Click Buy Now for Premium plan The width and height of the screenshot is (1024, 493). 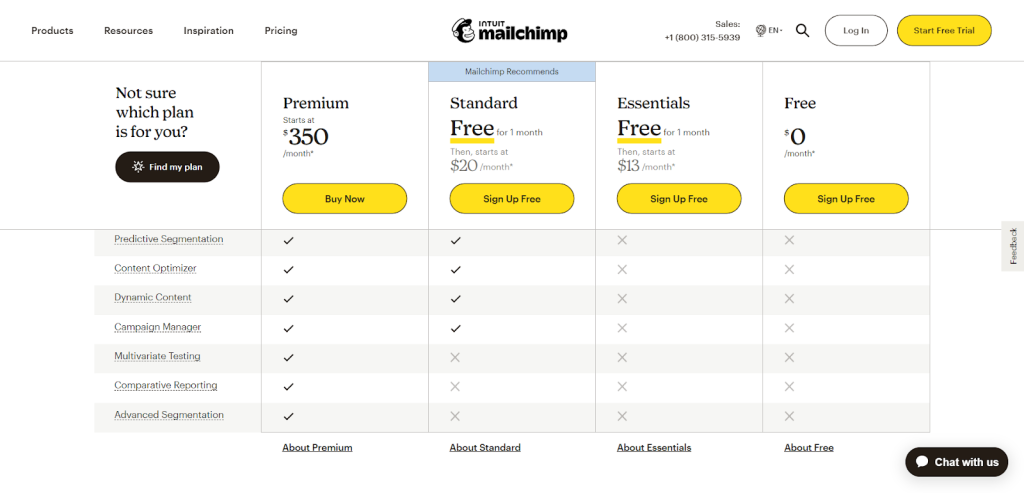(345, 199)
